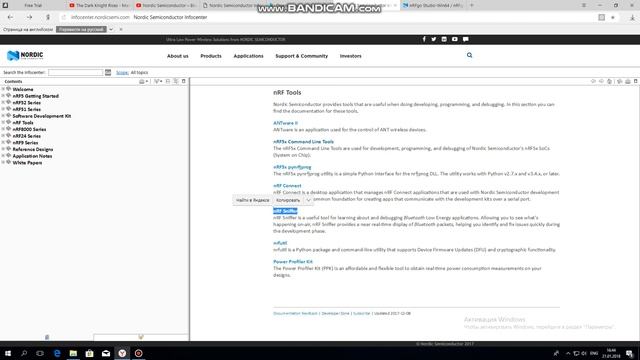Viewport: 640px width, 360px height.
Task: Open the nRF5x pynrfjprog link
Action: [292, 167]
